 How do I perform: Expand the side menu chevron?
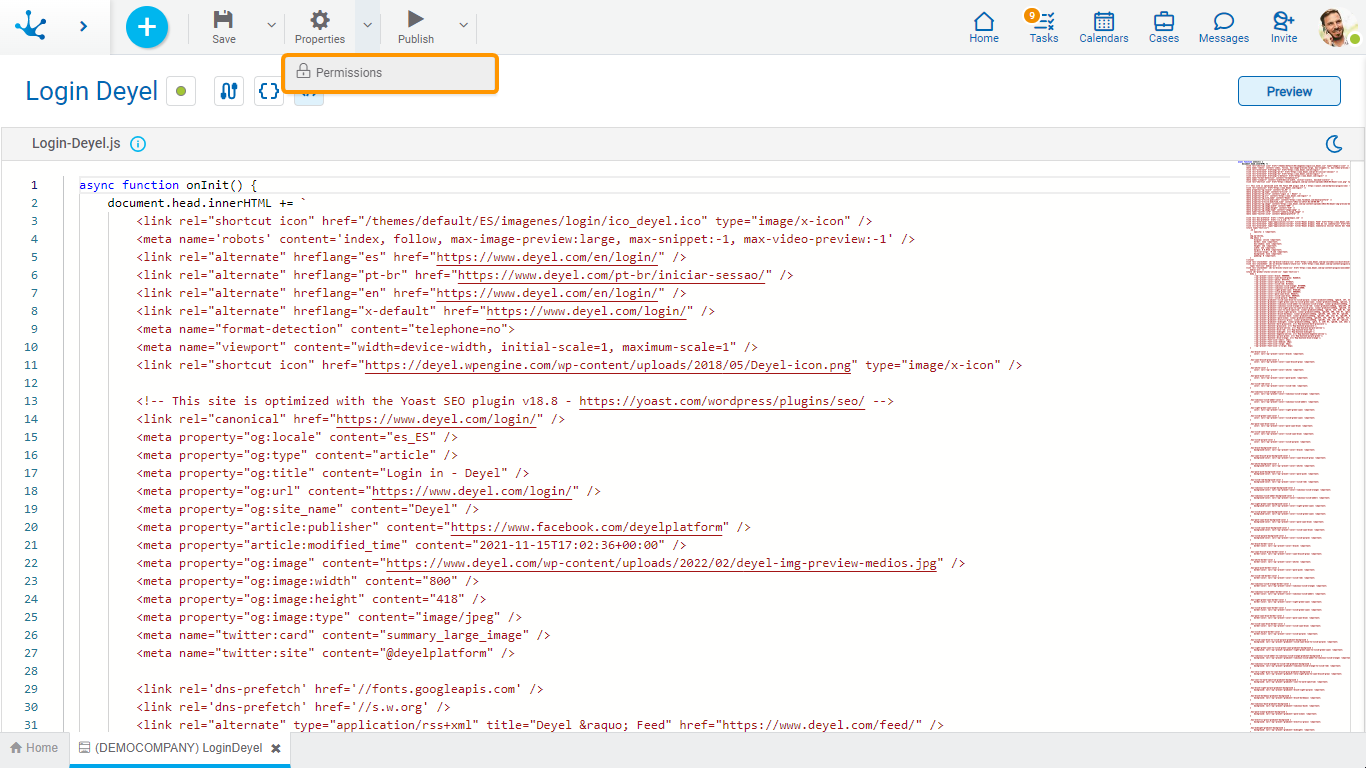click(83, 27)
